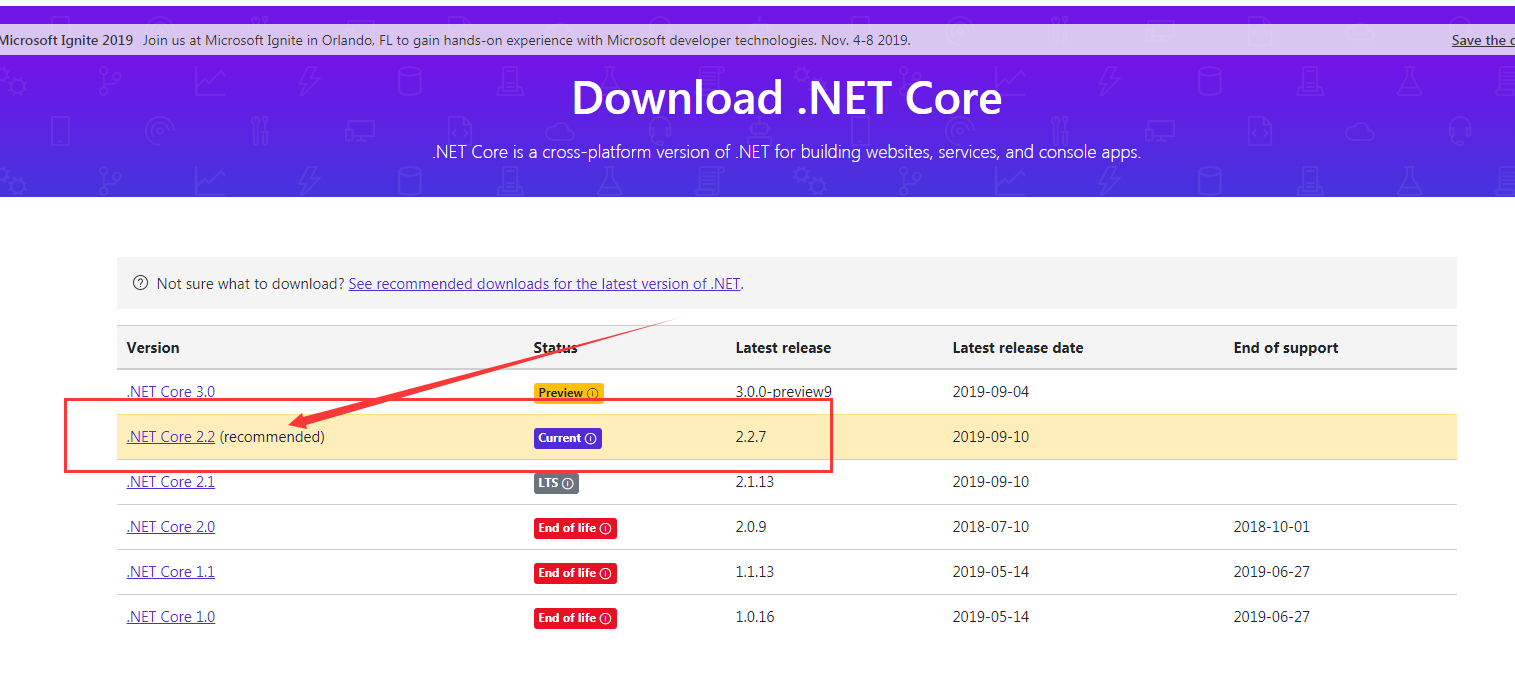This screenshot has width=1515, height=677.
Task: Open the .NET Core 1.1 download link
Action: coord(171,572)
